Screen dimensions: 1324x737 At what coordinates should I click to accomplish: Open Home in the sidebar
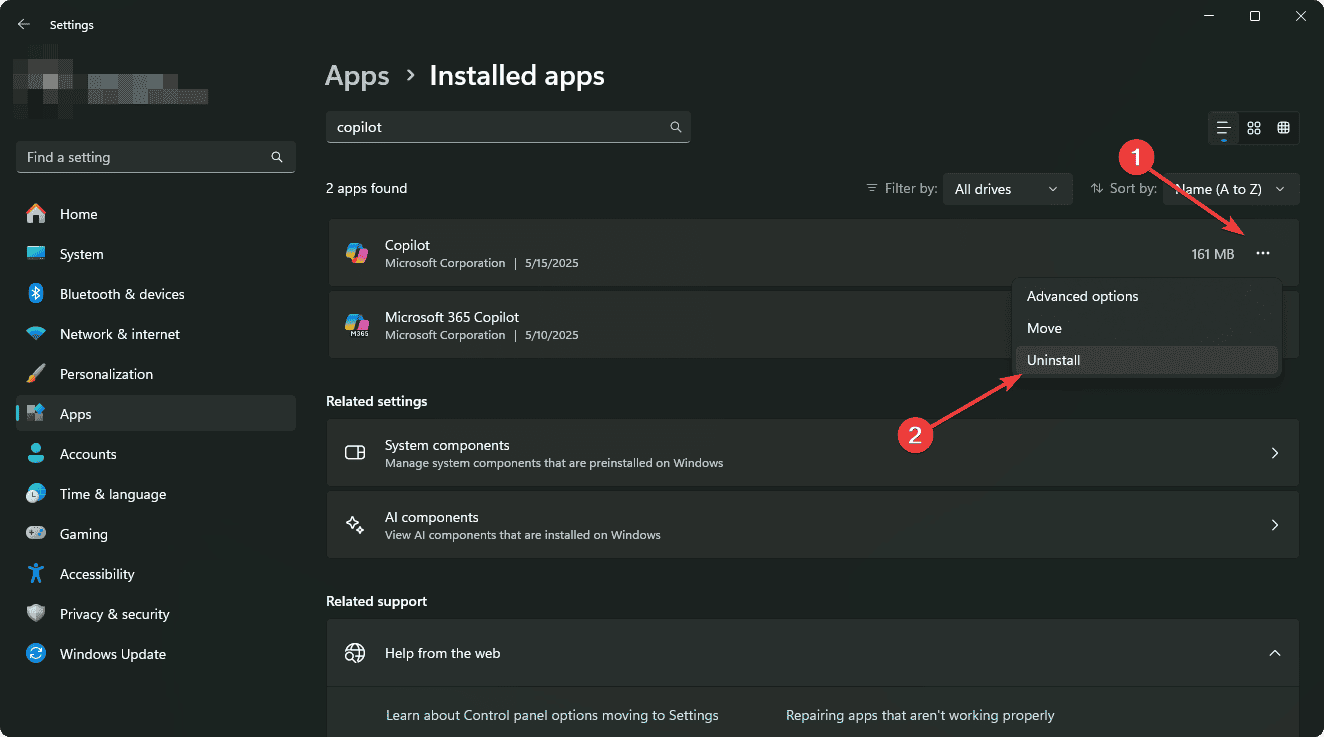point(156,214)
